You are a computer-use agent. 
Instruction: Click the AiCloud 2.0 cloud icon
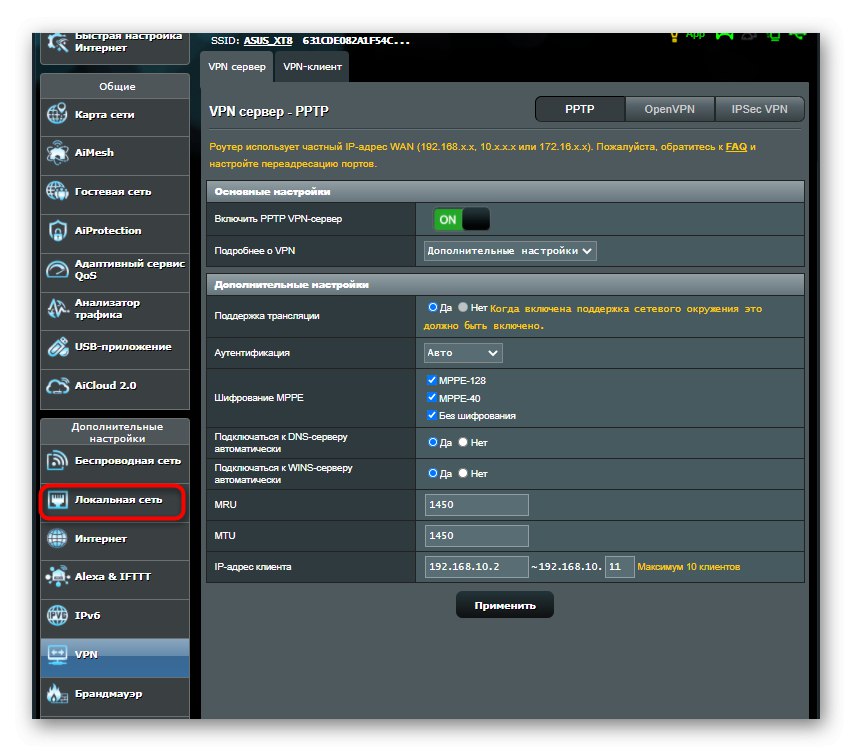coord(57,386)
